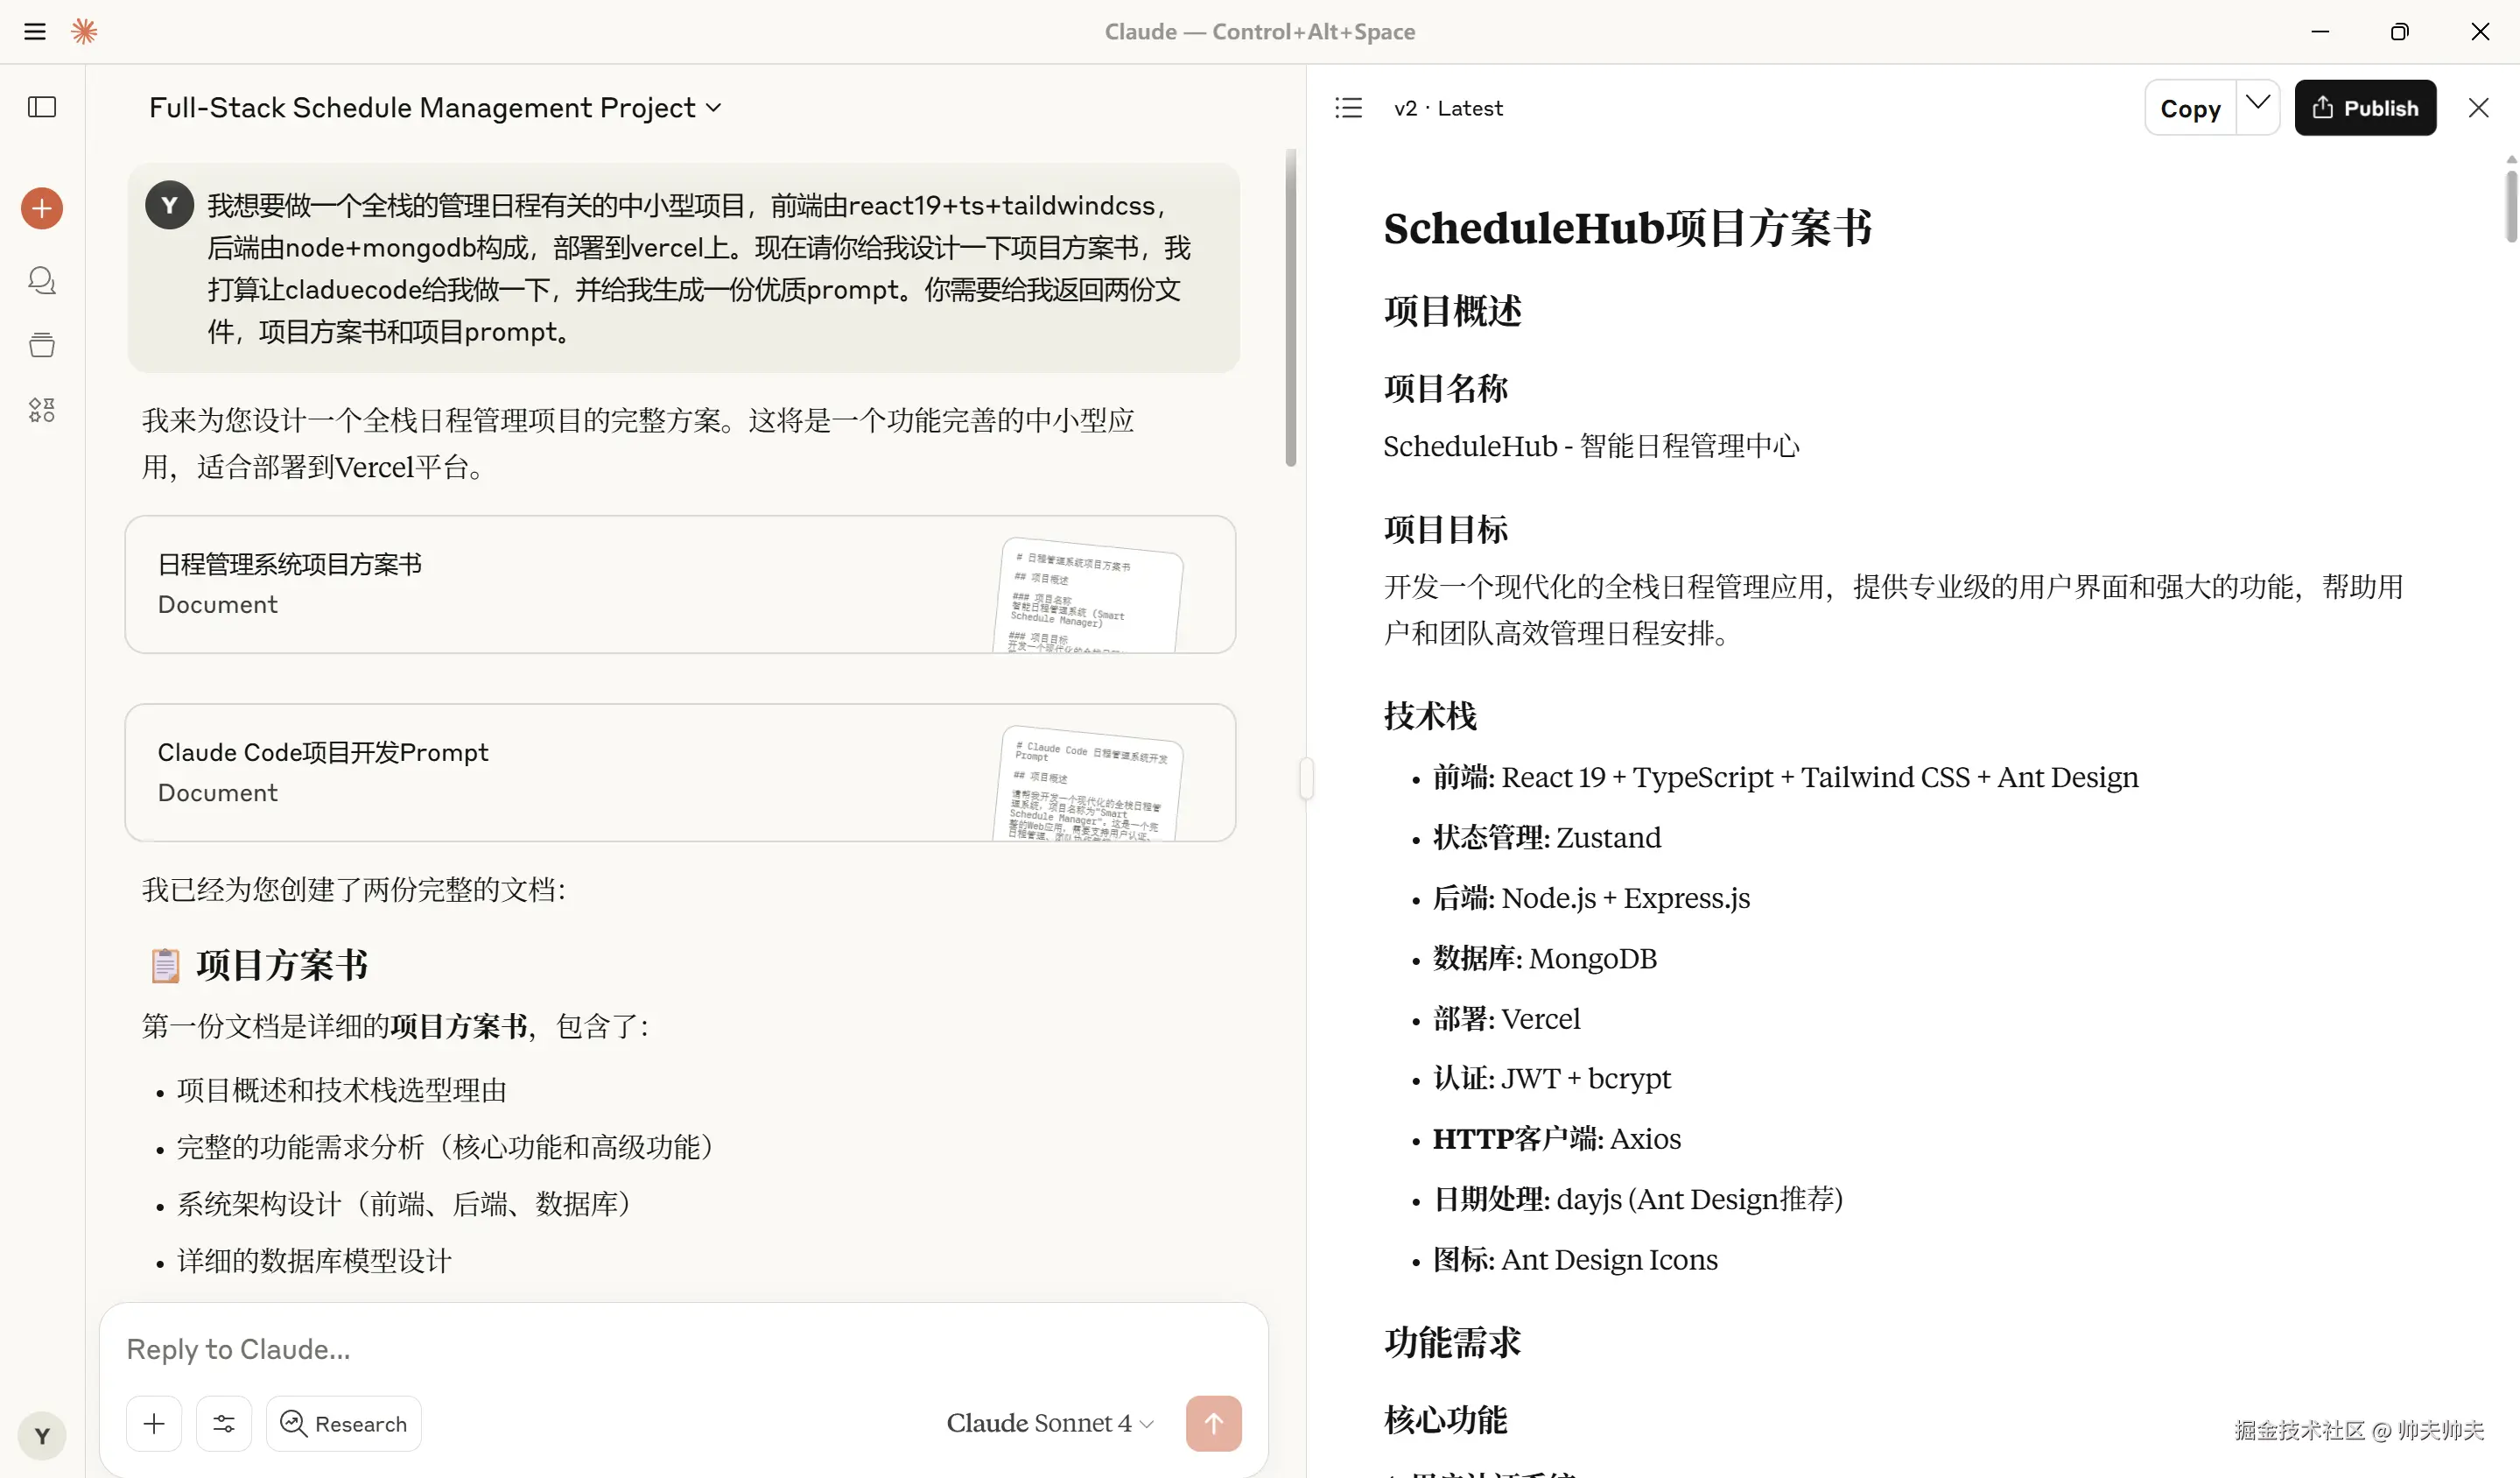The image size is (2520, 1478).
Task: Open the hamburger menu in the title bar
Action: coord(35,32)
